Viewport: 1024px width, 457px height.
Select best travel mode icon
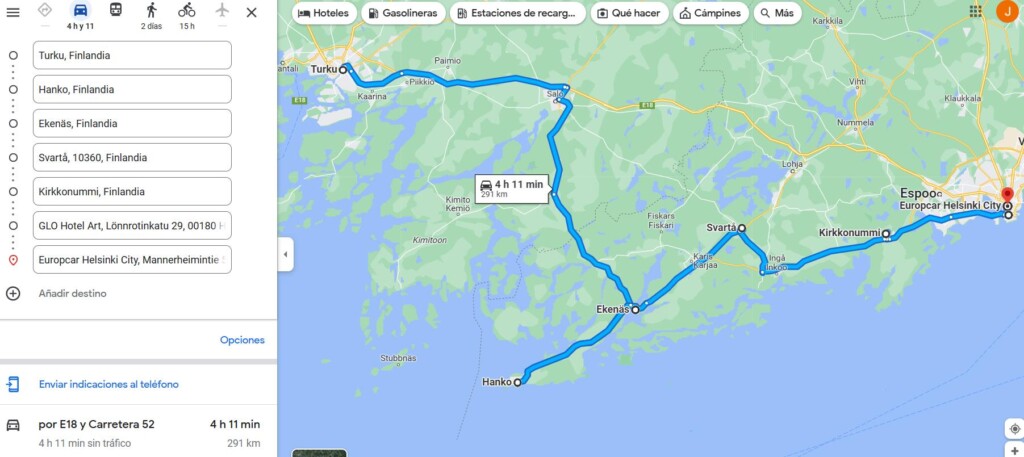click(44, 10)
